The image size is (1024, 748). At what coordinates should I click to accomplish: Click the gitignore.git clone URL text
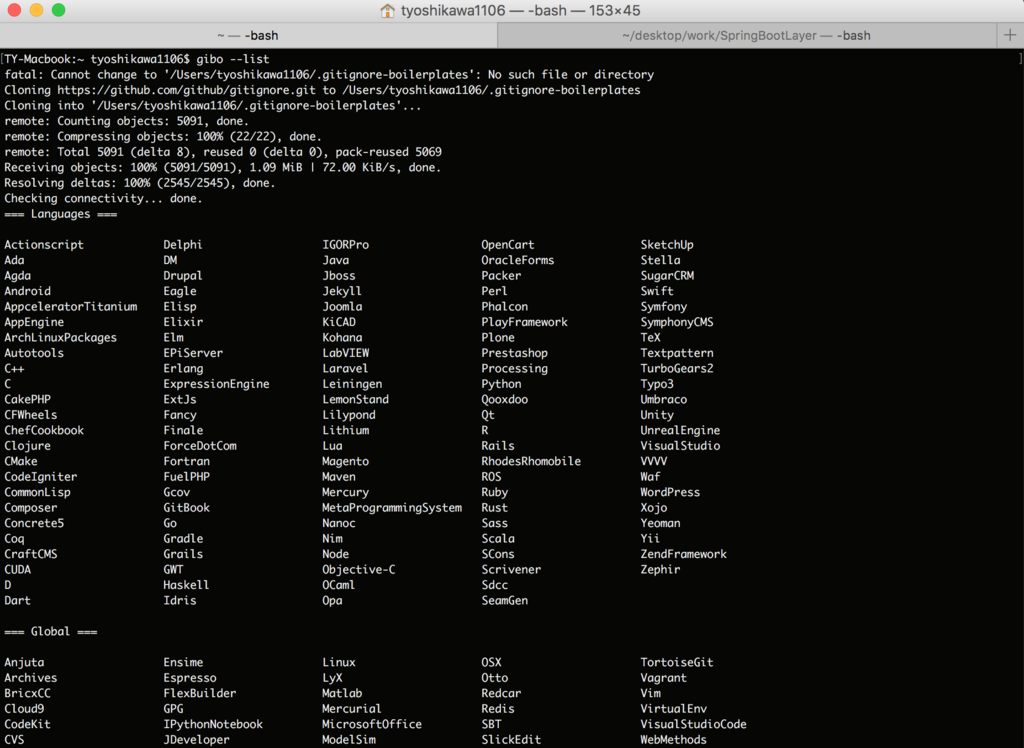pyautogui.click(x=186, y=90)
